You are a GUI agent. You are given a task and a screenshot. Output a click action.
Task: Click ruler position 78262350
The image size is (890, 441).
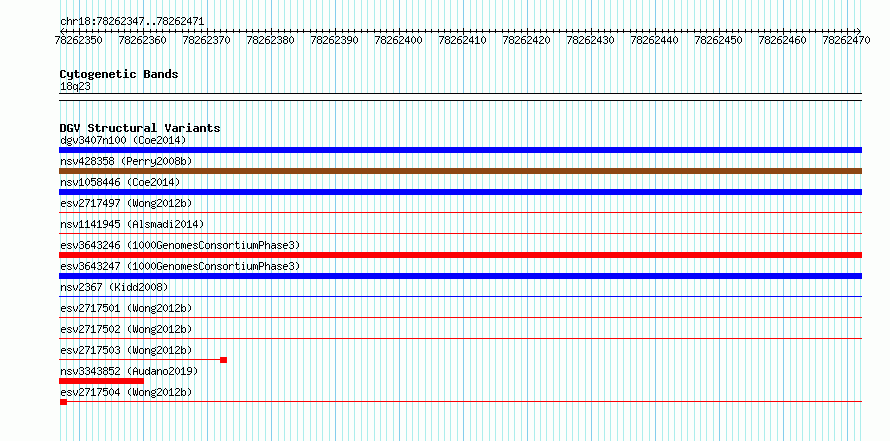click(78, 40)
